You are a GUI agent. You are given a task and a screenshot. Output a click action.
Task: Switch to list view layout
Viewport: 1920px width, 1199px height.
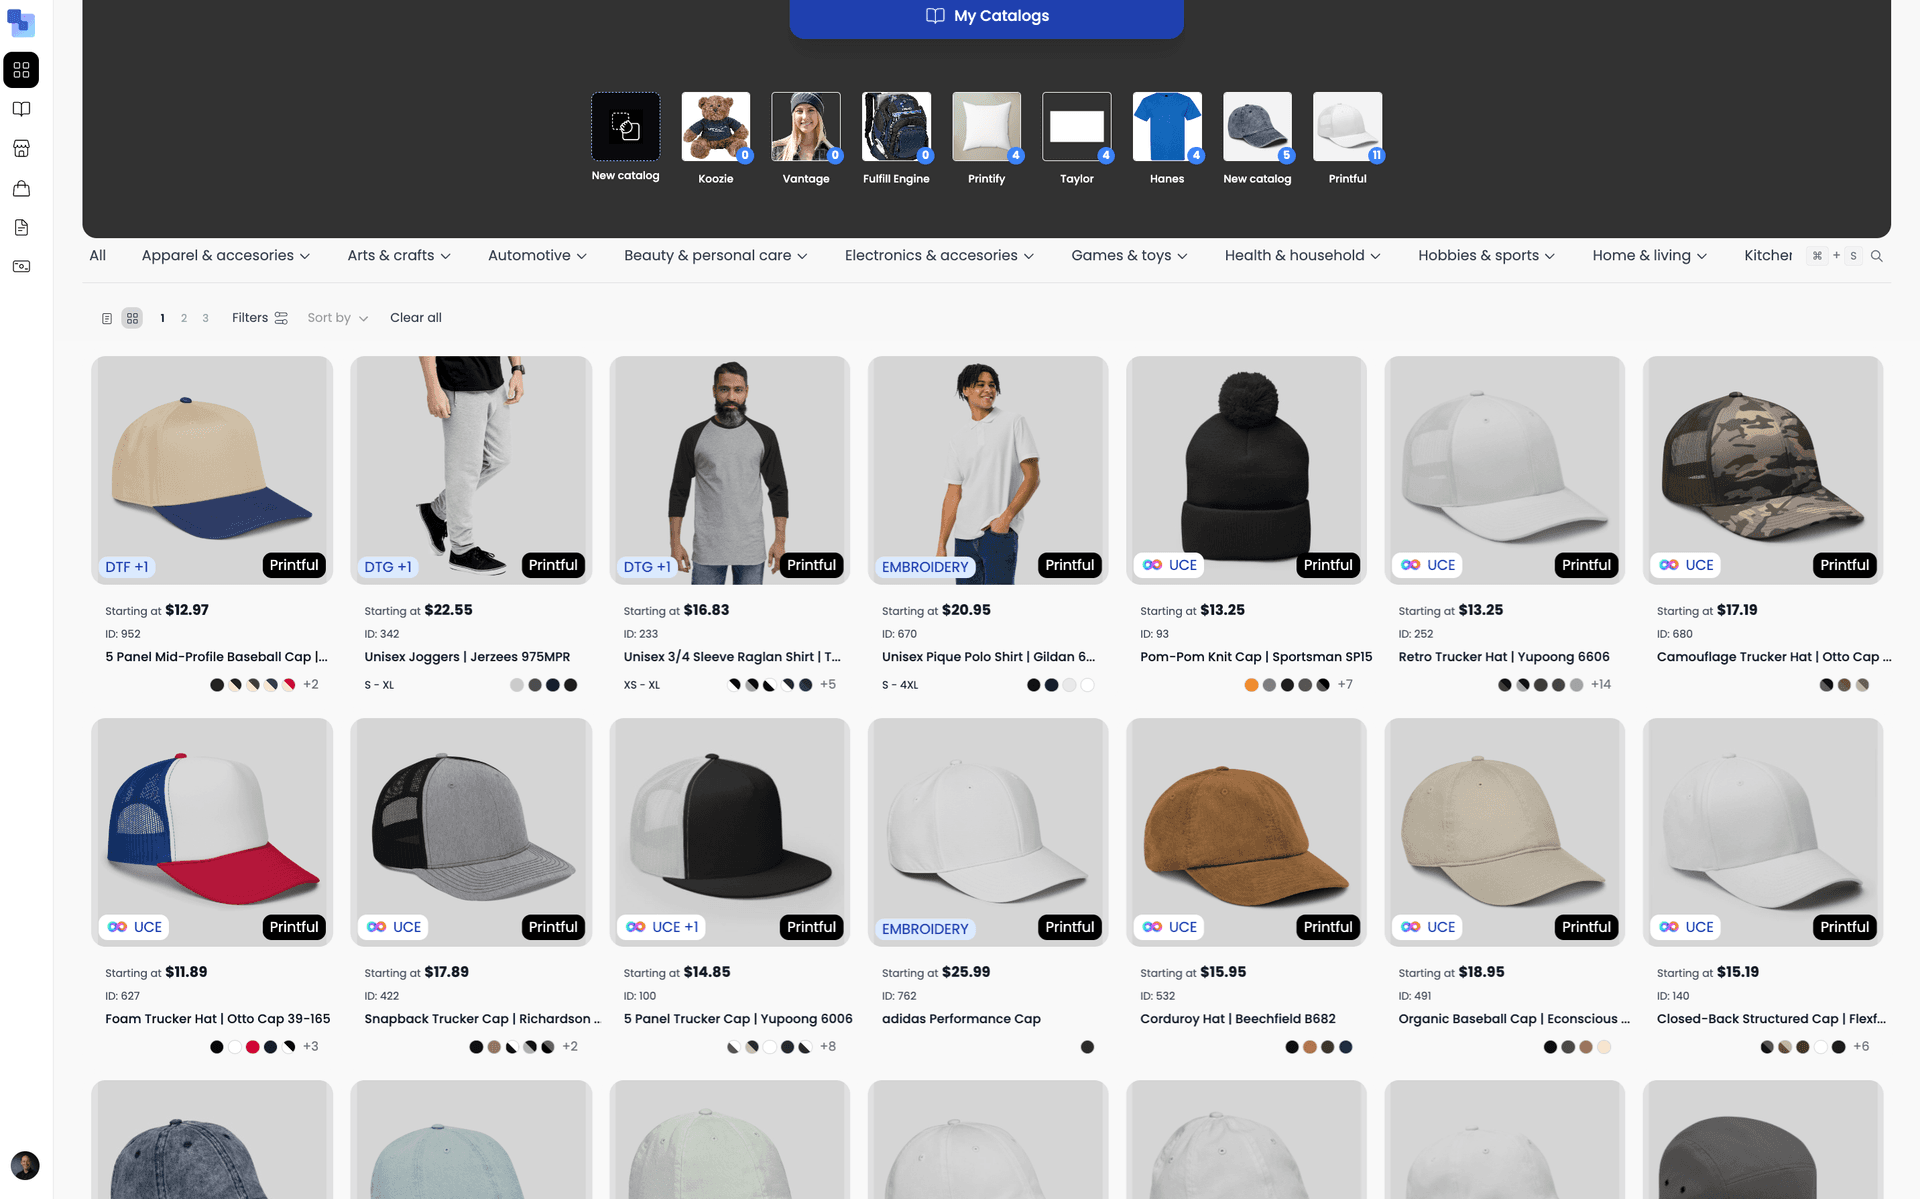107,318
